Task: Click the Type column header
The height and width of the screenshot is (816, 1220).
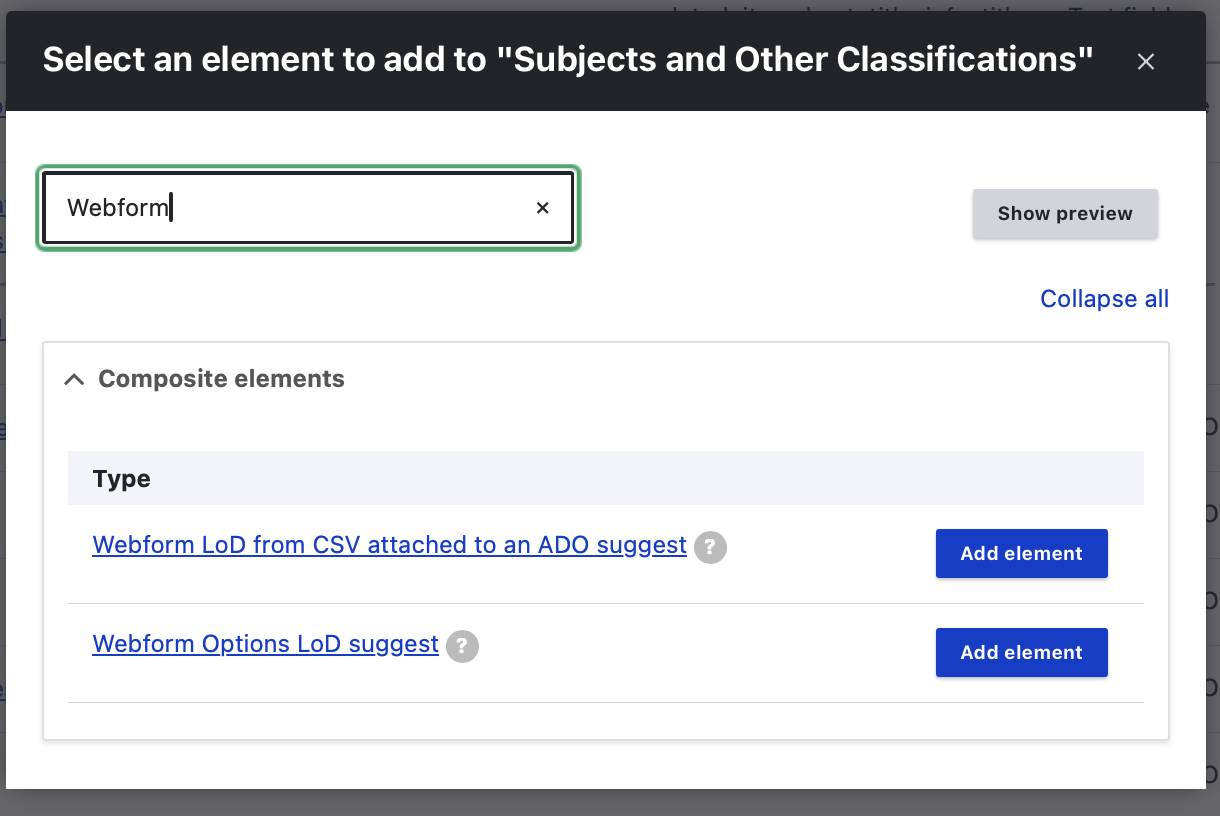Action: point(122,479)
